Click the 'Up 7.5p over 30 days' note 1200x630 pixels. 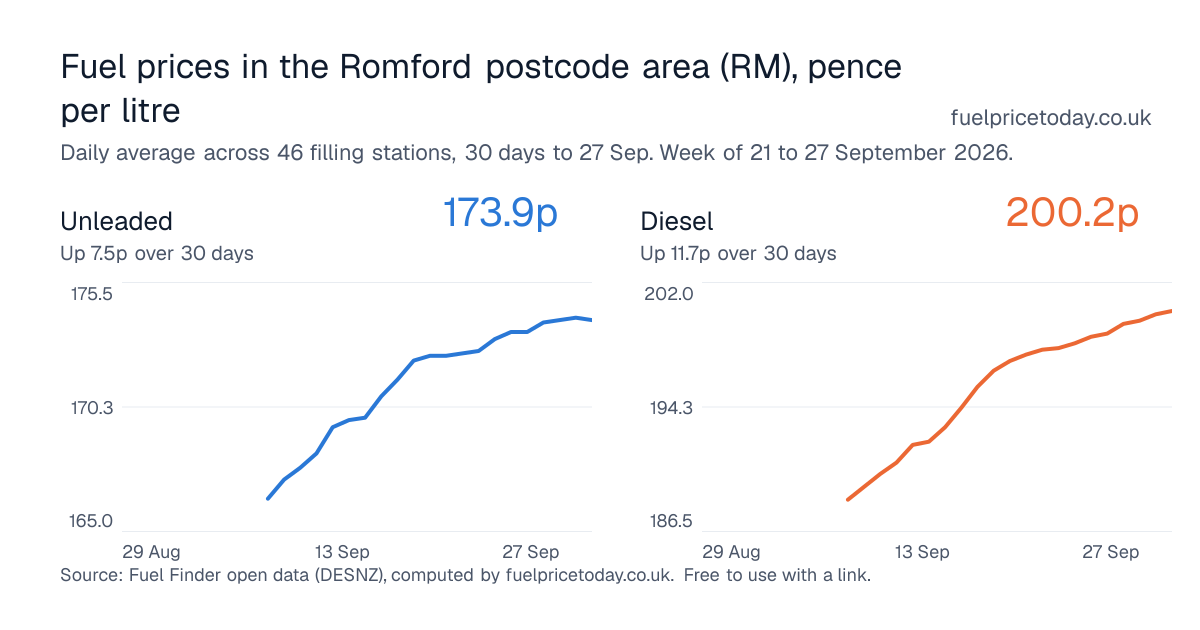coord(157,253)
